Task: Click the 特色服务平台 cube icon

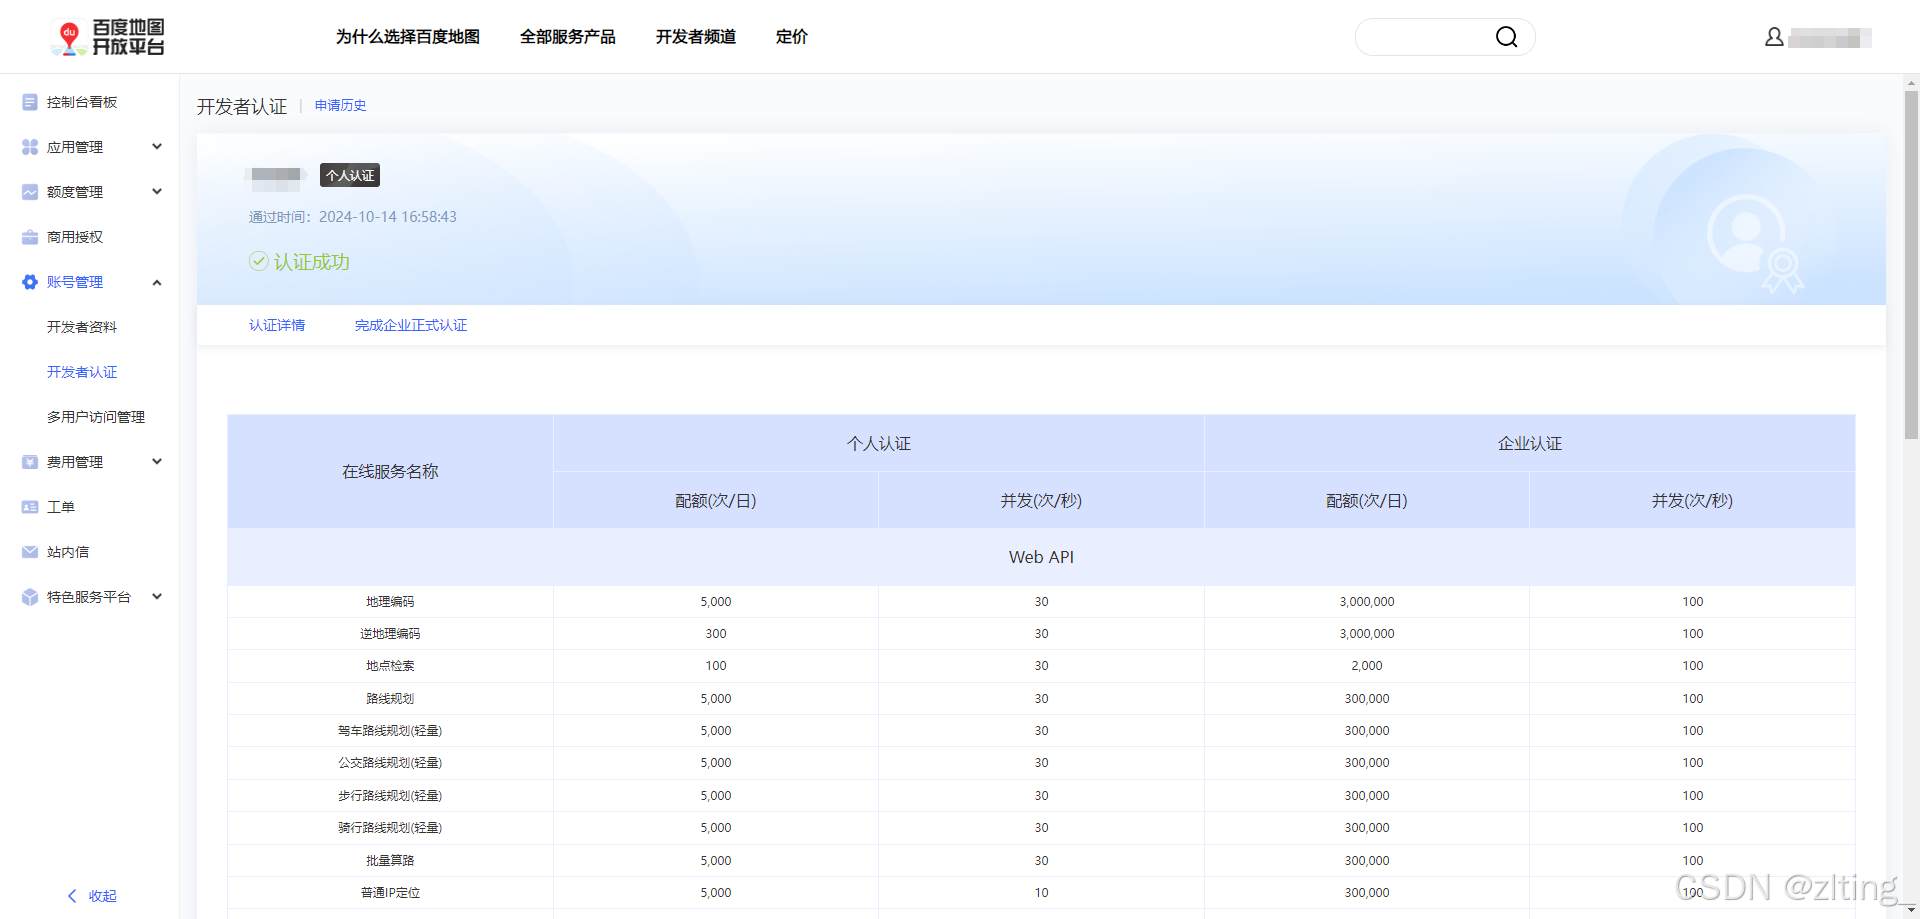Action: pos(30,597)
